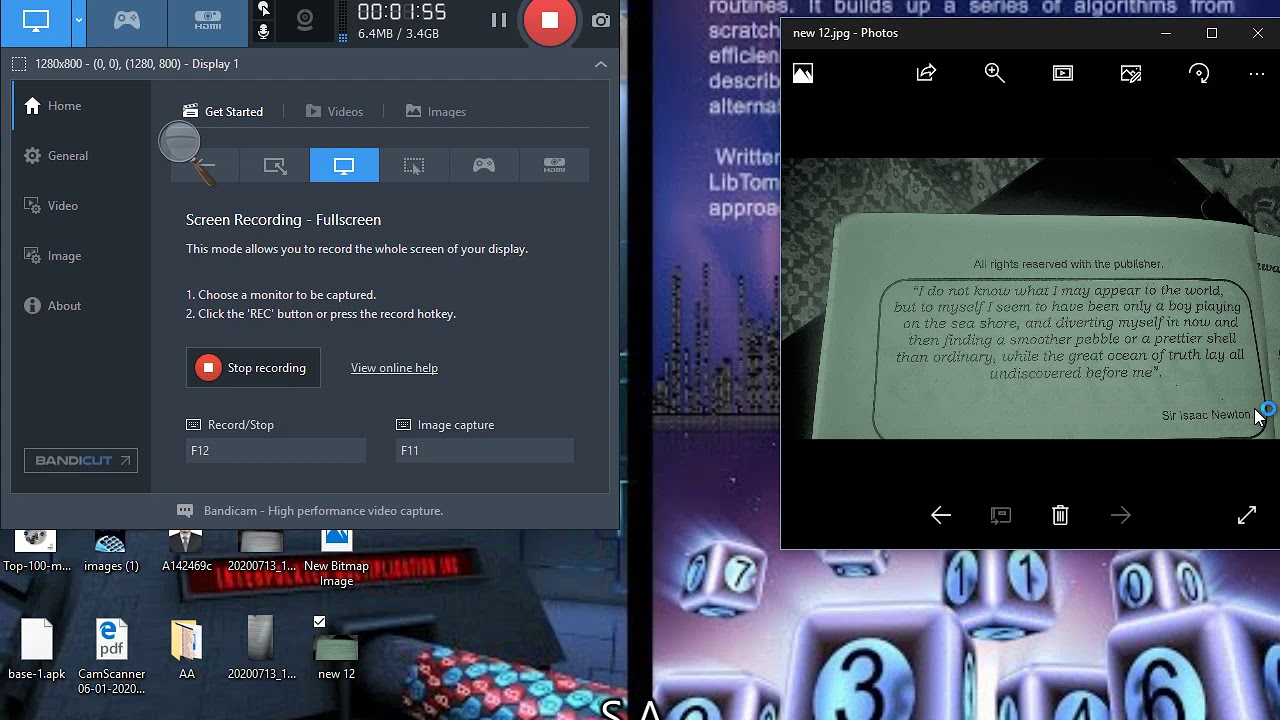Toggle microphone recording option

[x=263, y=32]
